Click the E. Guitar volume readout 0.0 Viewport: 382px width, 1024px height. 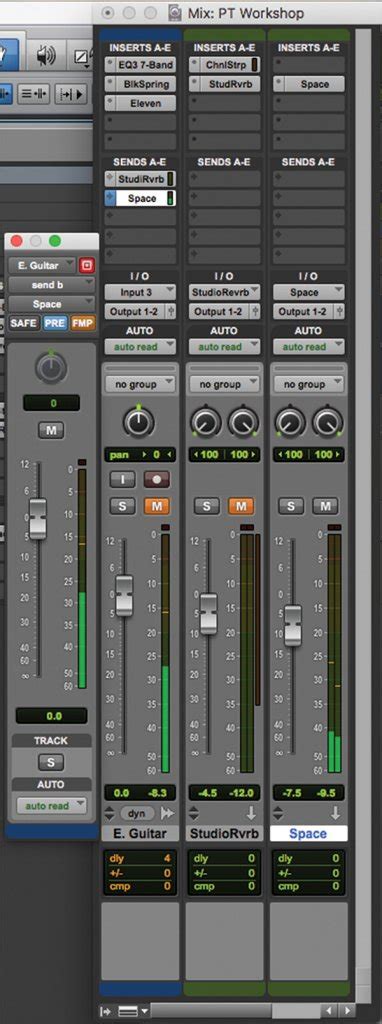pos(121,793)
